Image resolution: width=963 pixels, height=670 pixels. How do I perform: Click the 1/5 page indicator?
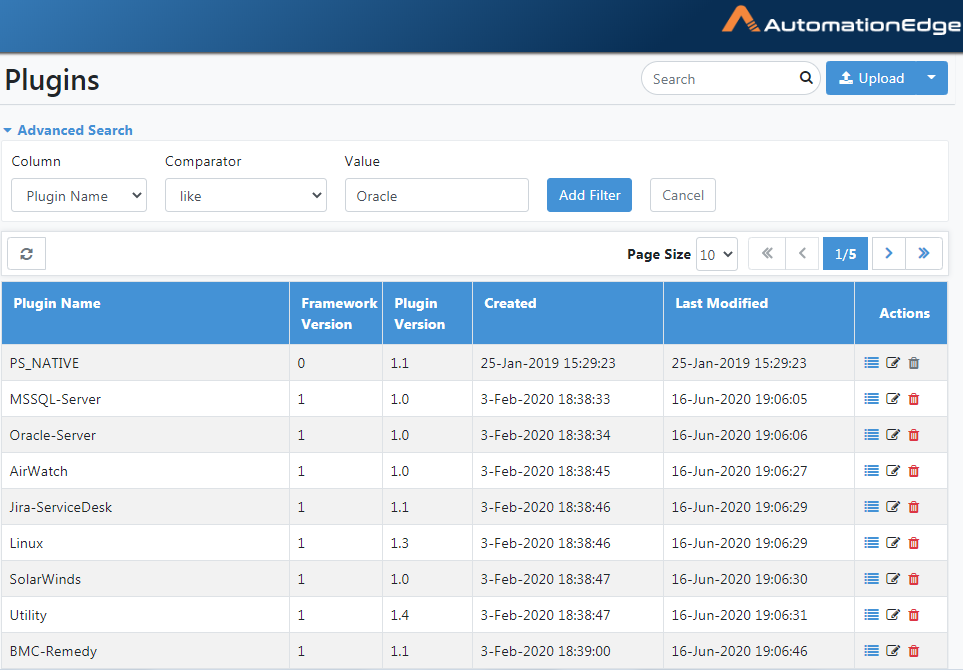pos(845,254)
